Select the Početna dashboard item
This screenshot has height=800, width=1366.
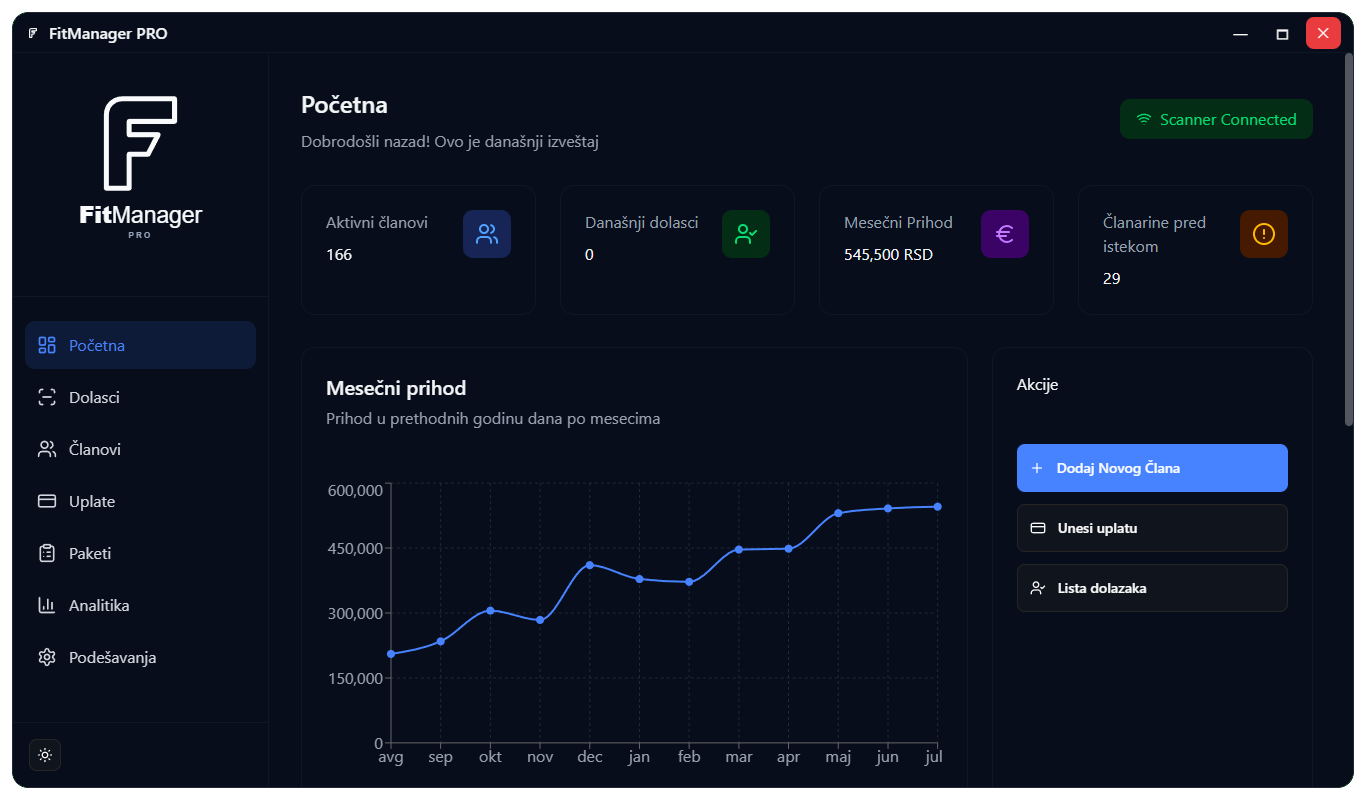pyautogui.click(x=140, y=345)
